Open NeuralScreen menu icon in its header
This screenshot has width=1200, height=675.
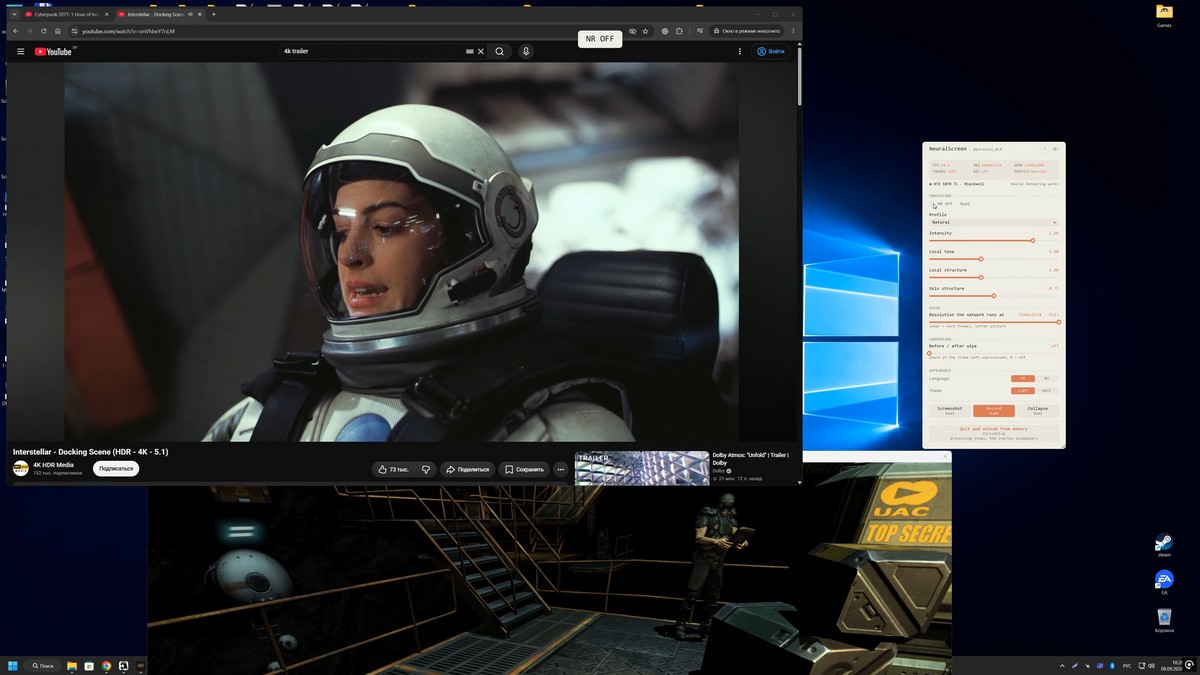1055,149
